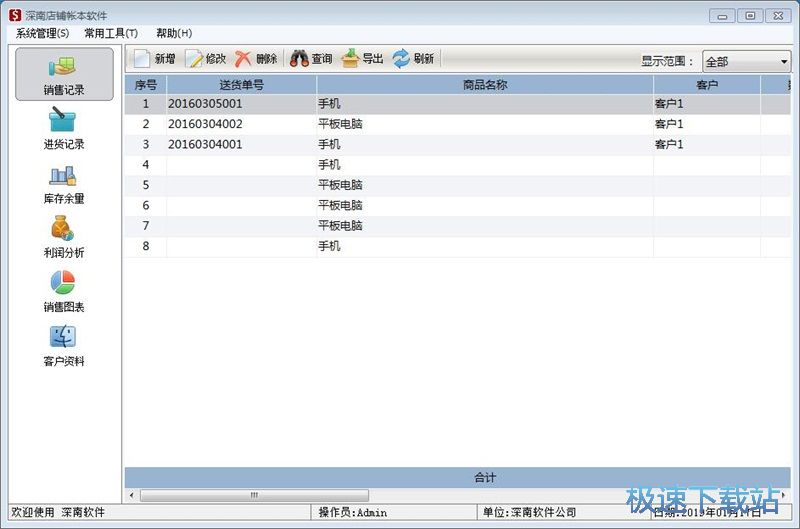
Task: Sort by the 送货单号 column header
Action: coord(241,85)
